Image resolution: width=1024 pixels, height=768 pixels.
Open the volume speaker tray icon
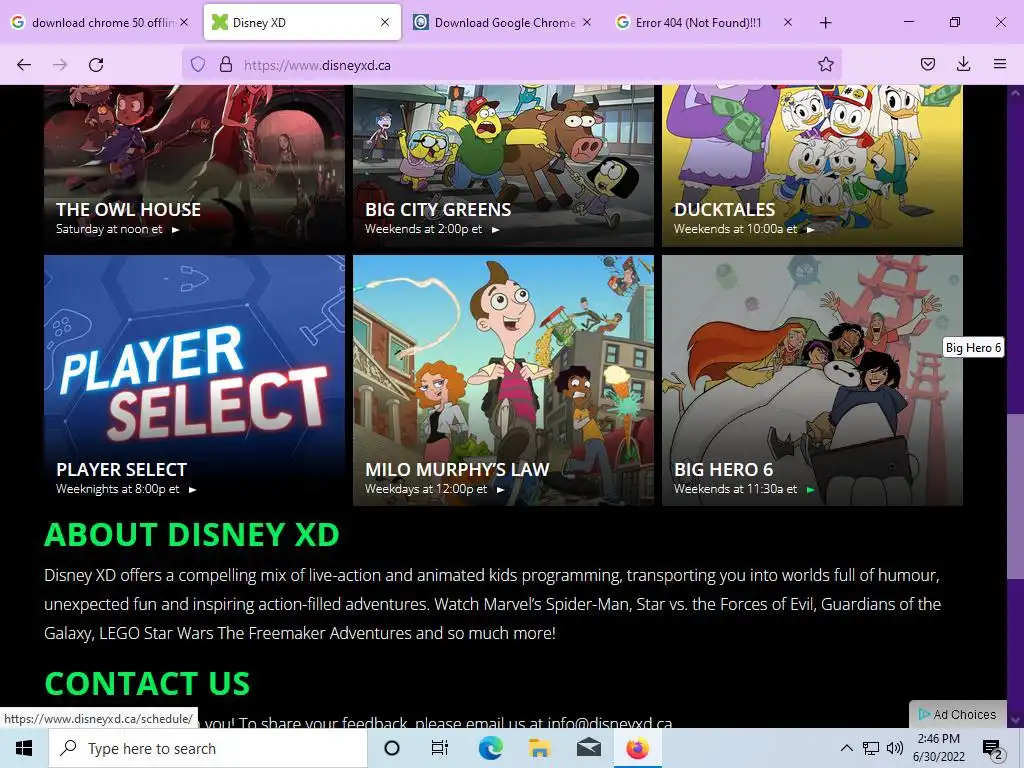pyautogui.click(x=895, y=748)
